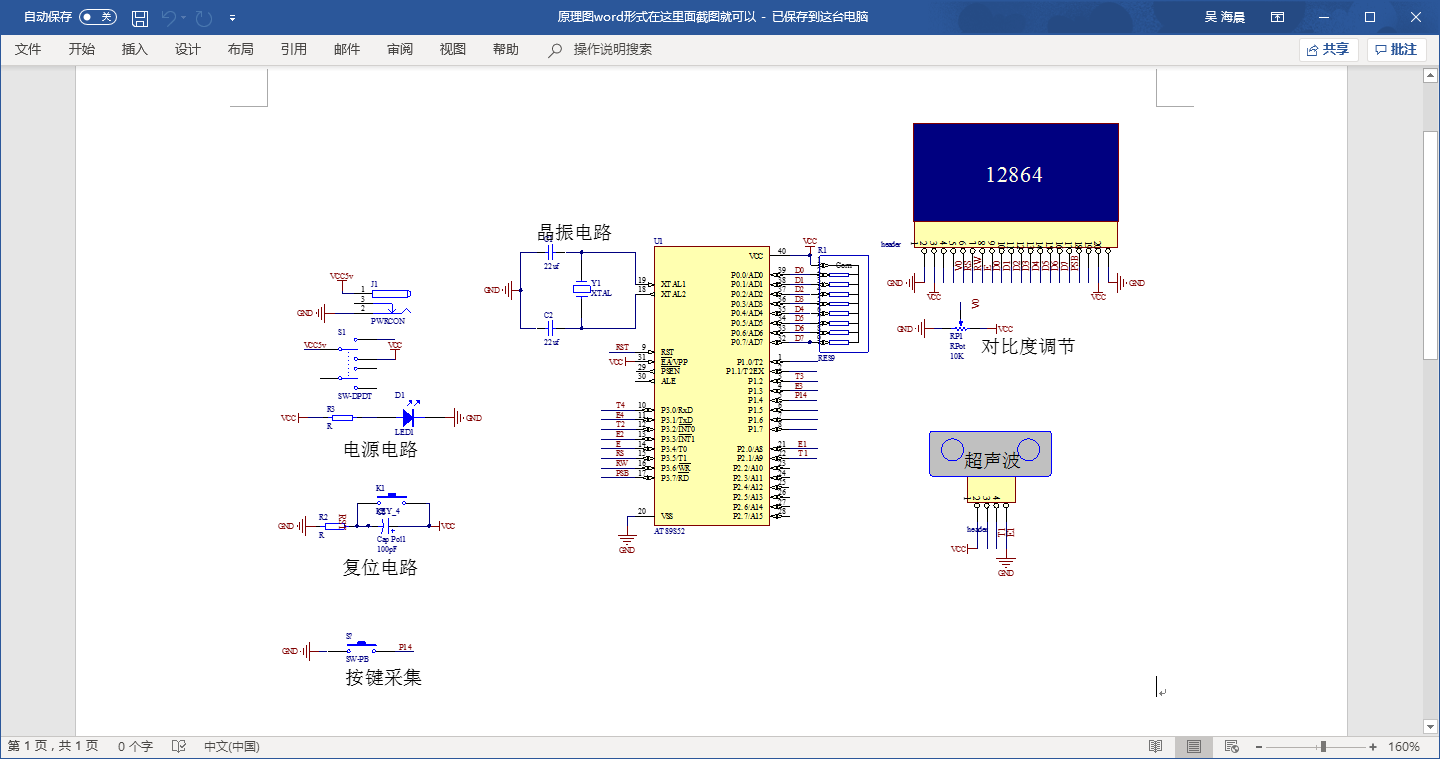Switch to Print Layout view icon
The width and height of the screenshot is (1440, 759).
click(1194, 746)
